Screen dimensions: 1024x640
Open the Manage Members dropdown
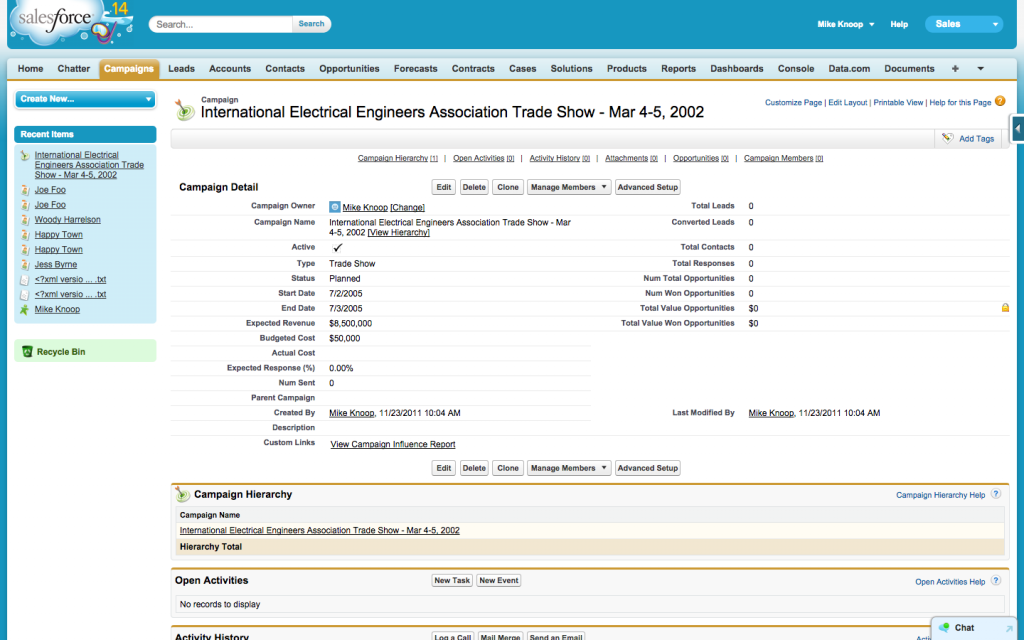point(568,187)
